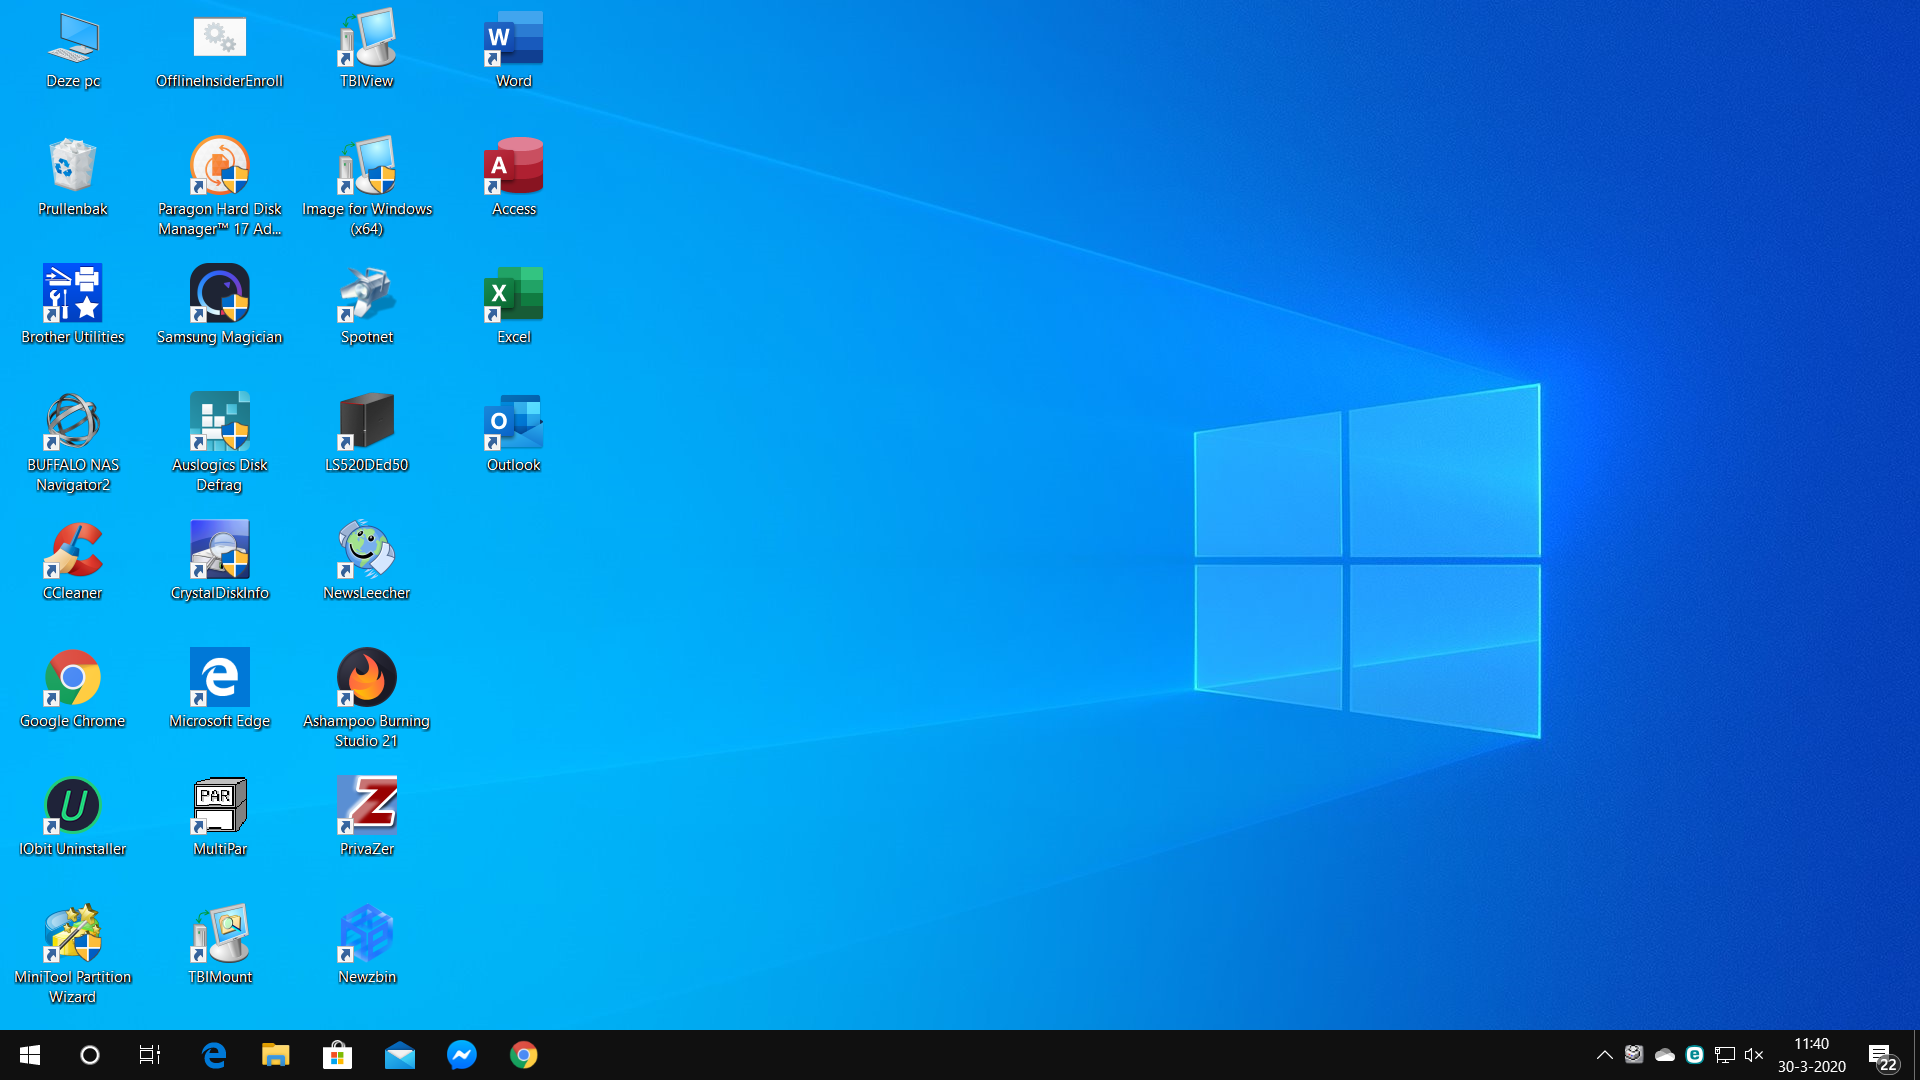Open Mail app from the taskbar

(x=400, y=1055)
